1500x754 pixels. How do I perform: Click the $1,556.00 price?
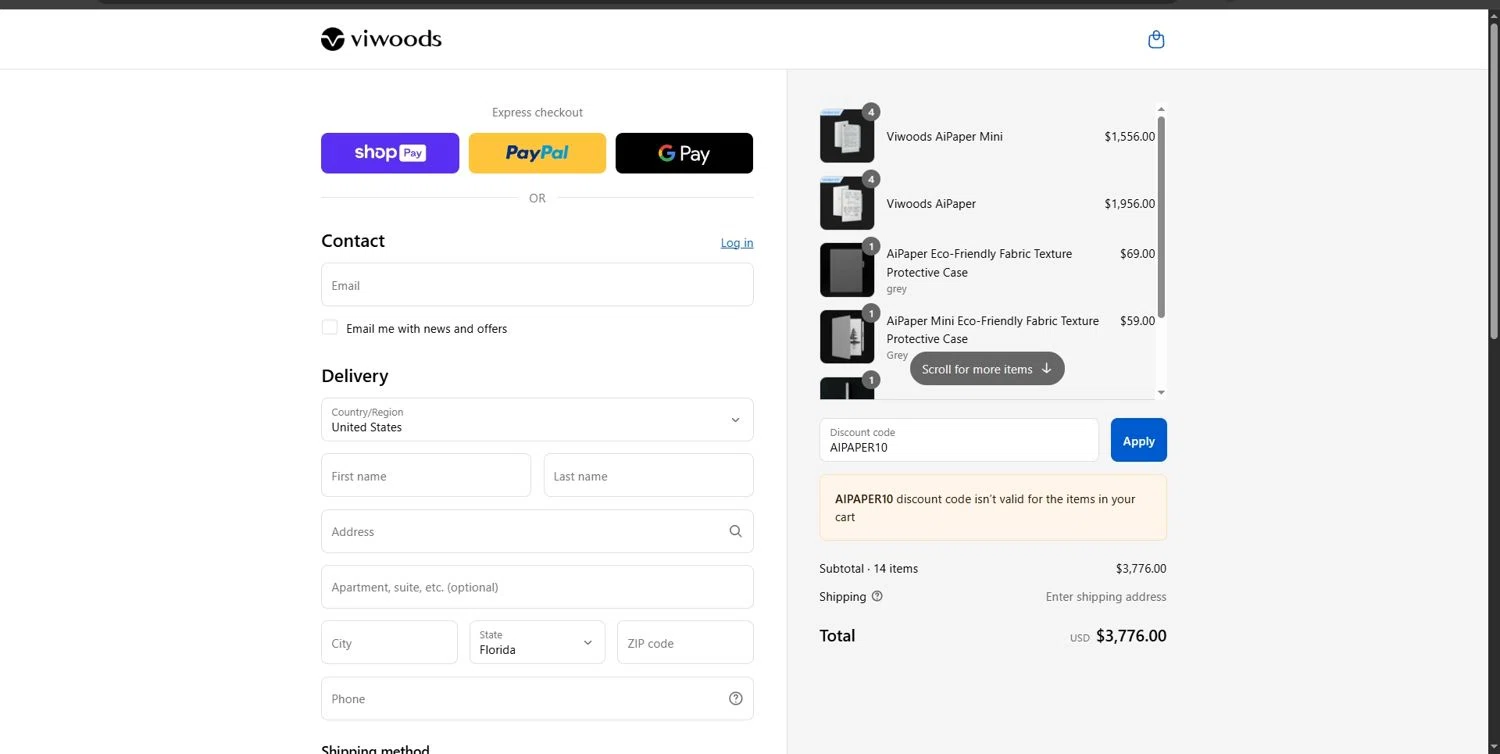1129,137
